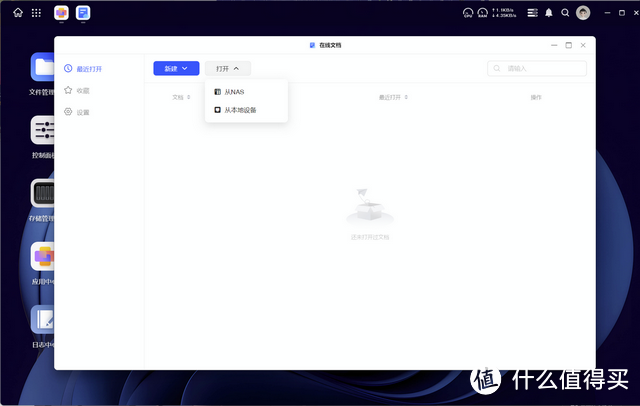Switch to App Center in taskbar

click(x=61, y=13)
